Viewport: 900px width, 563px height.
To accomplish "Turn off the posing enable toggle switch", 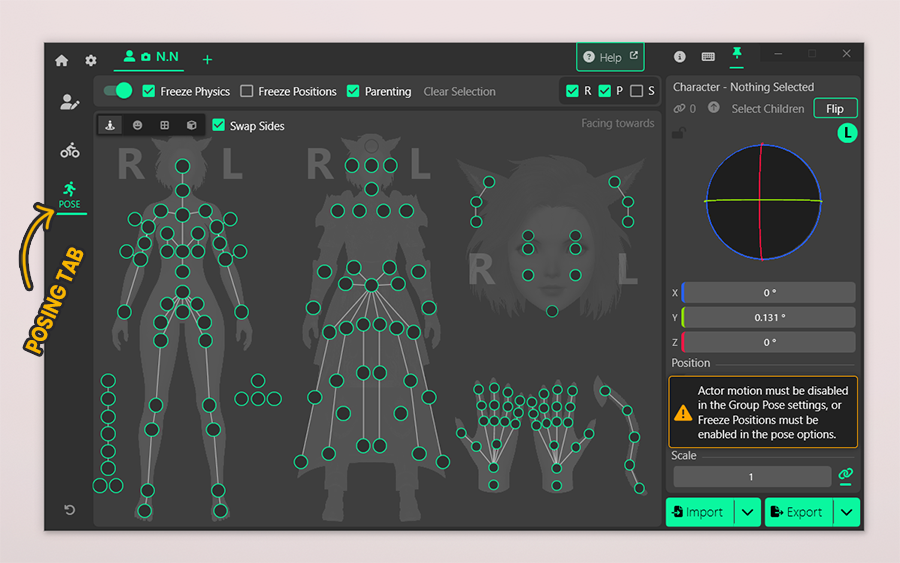I will 118,91.
